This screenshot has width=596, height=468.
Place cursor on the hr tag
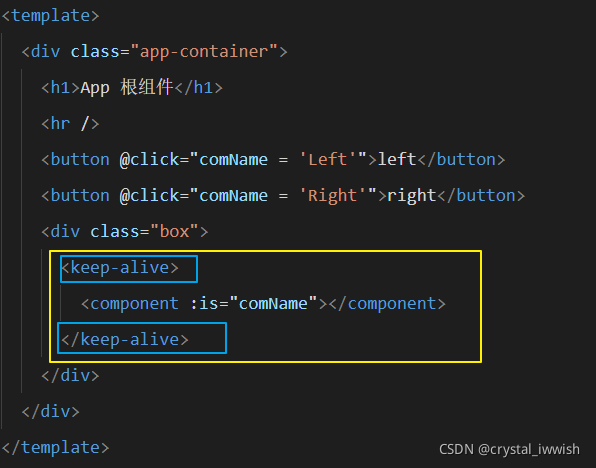click(x=70, y=124)
